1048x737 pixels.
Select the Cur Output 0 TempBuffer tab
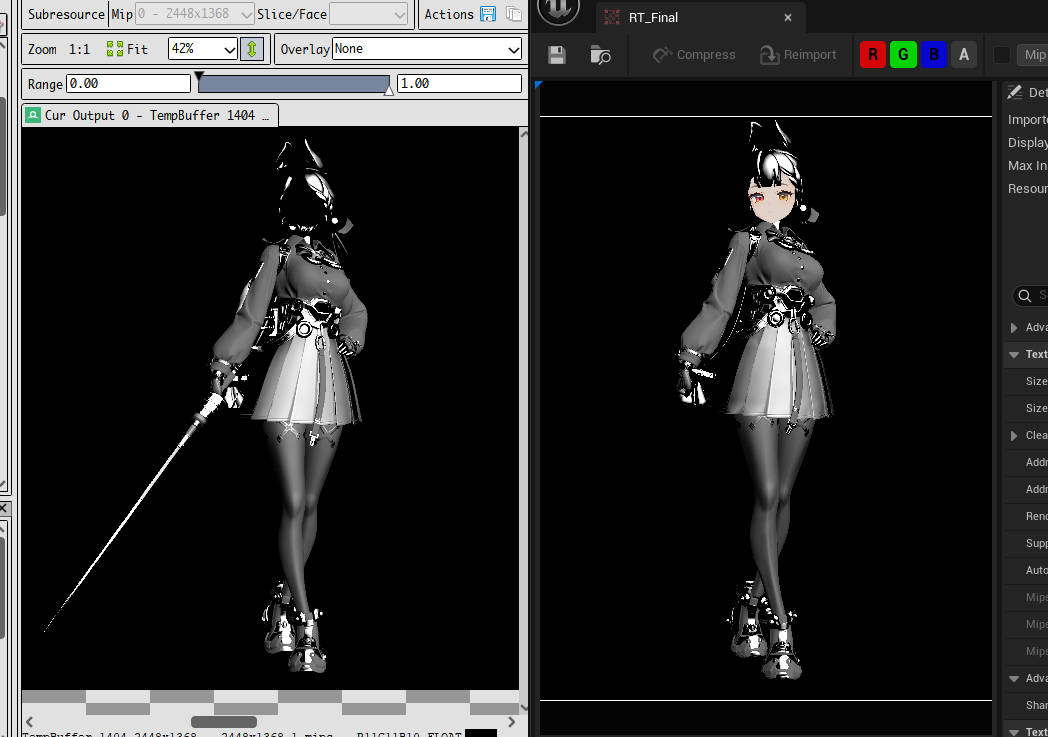point(150,115)
